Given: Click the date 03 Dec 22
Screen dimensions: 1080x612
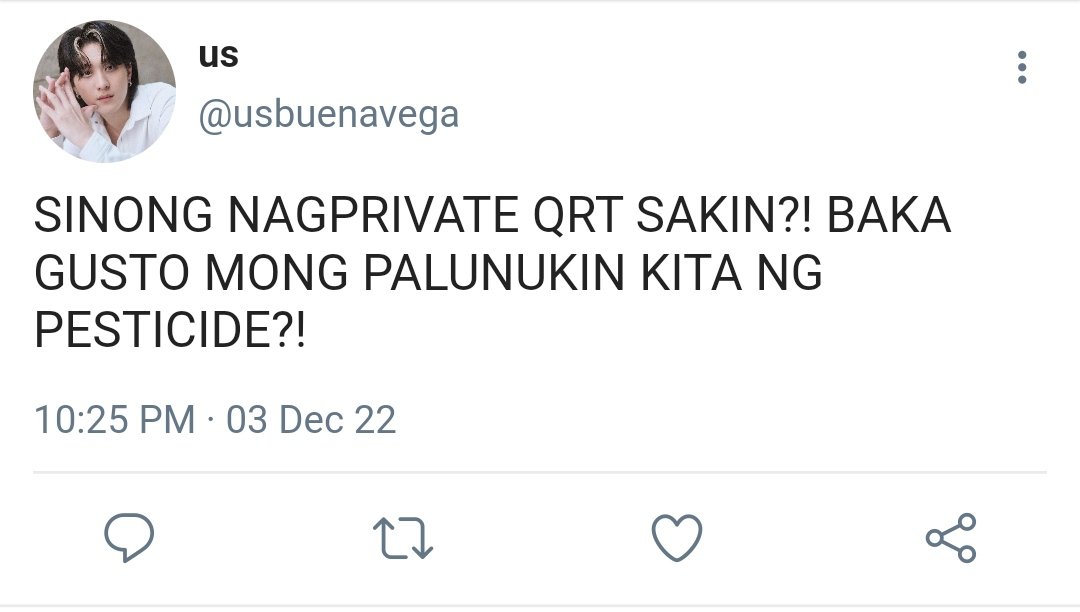Looking at the screenshot, I should (311, 420).
